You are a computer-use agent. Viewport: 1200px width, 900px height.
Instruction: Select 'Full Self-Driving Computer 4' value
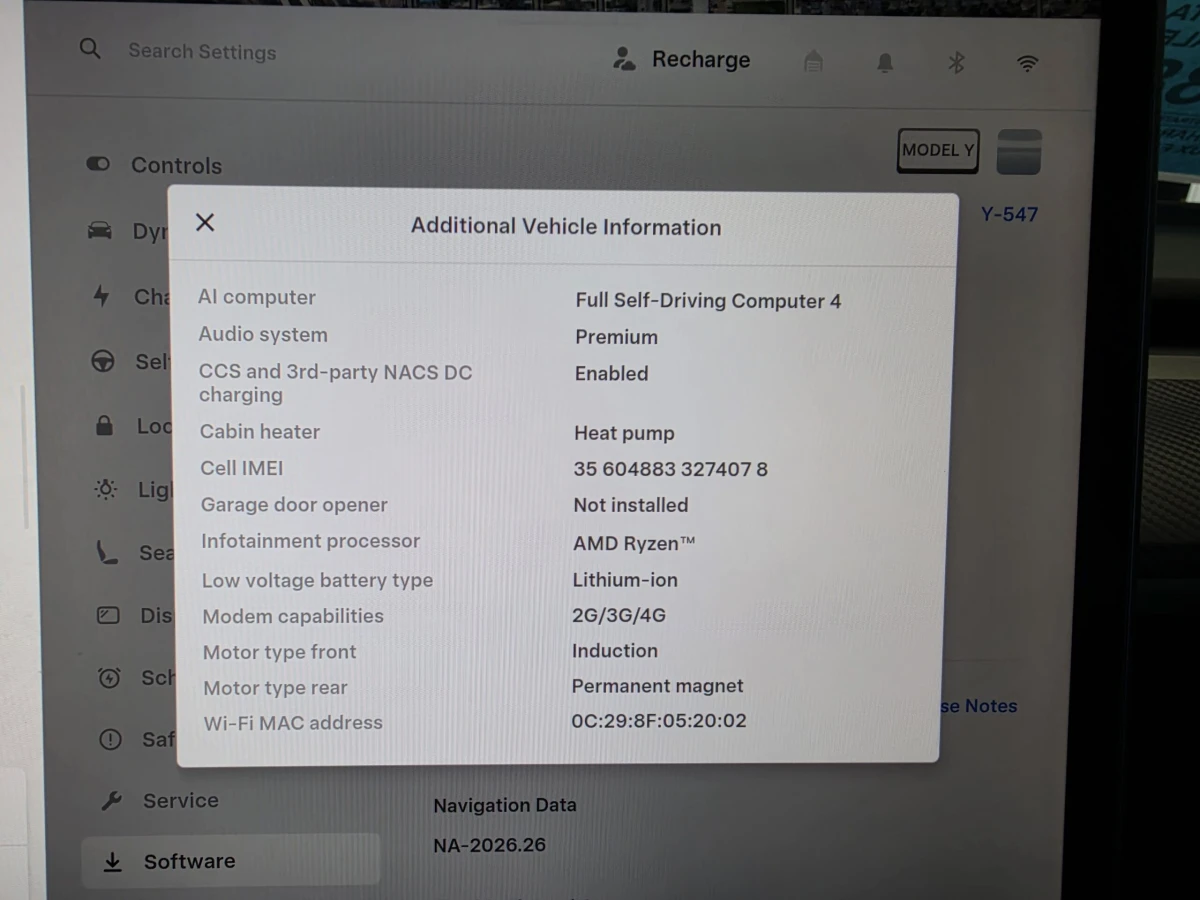(708, 301)
